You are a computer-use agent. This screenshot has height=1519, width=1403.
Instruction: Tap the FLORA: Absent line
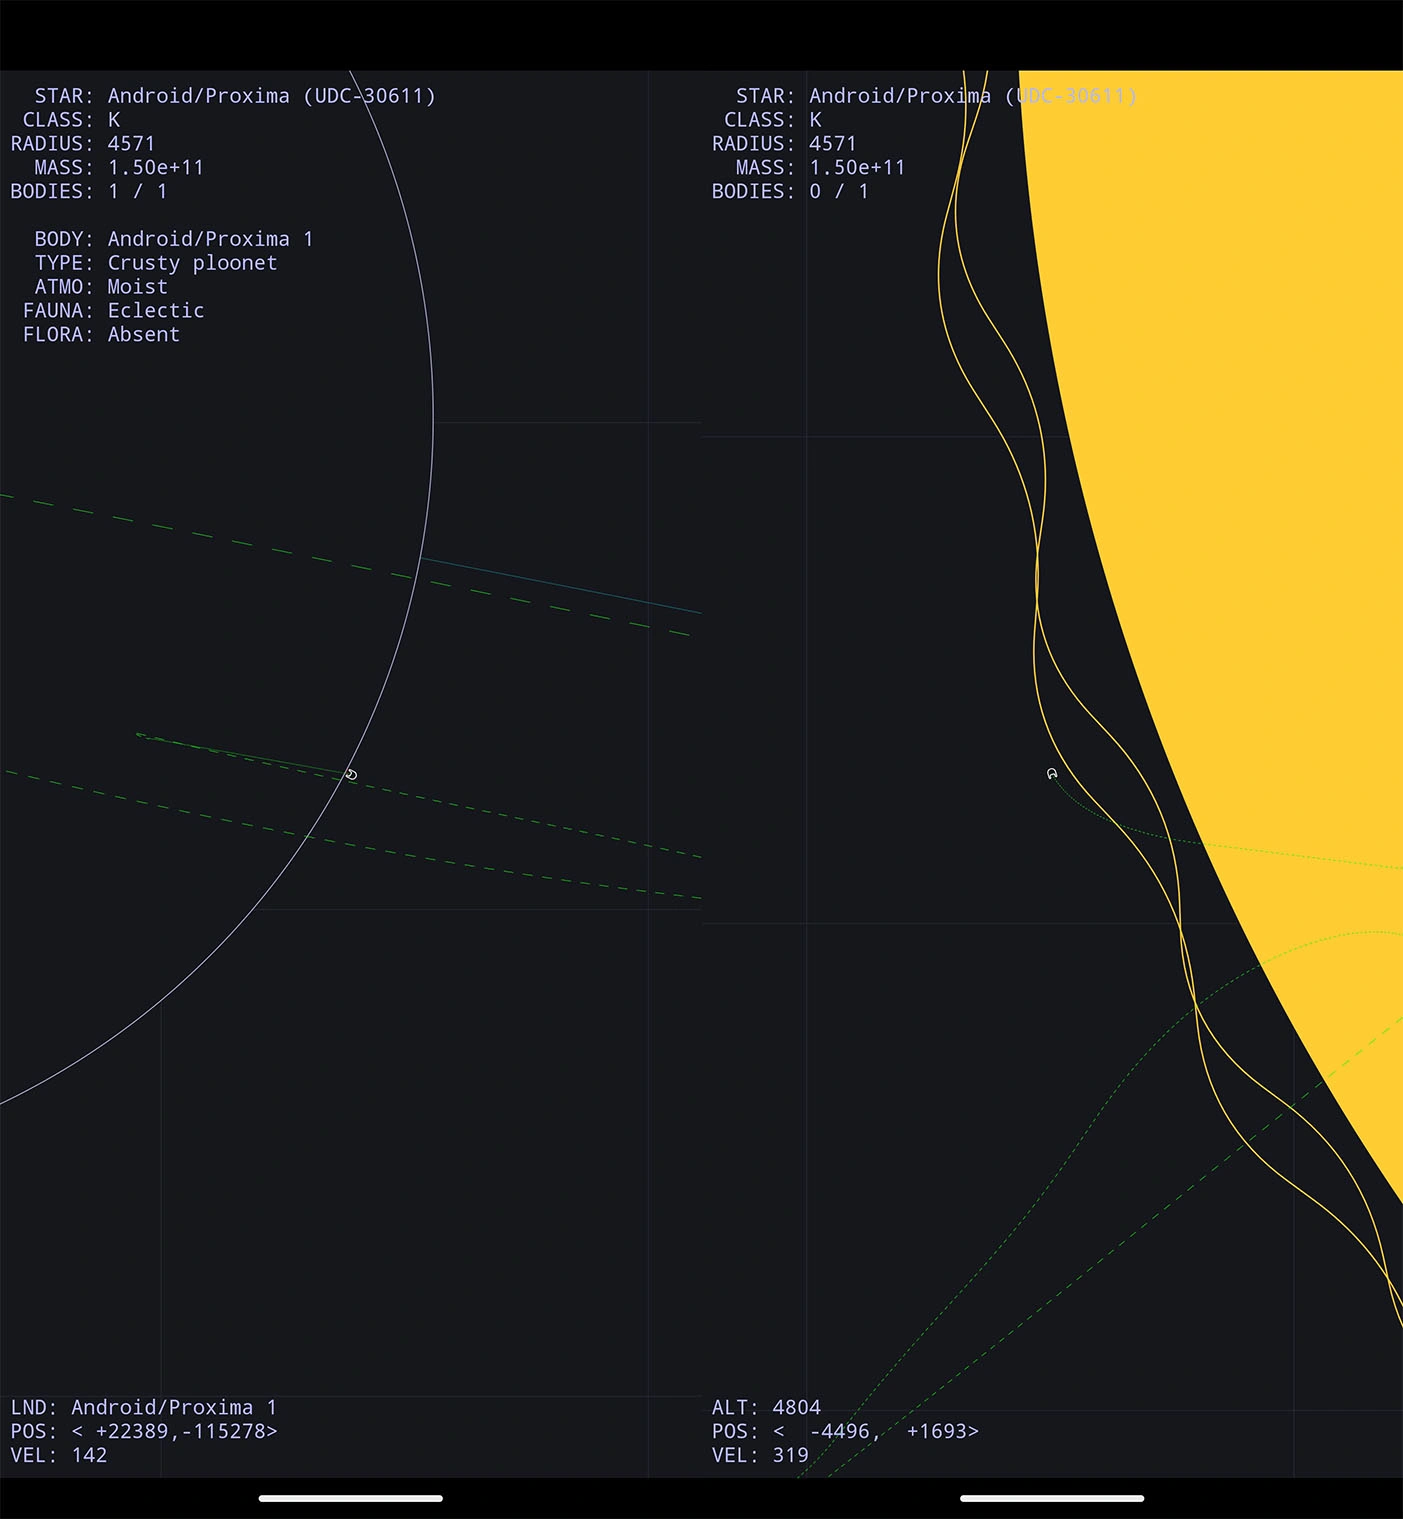(x=101, y=335)
